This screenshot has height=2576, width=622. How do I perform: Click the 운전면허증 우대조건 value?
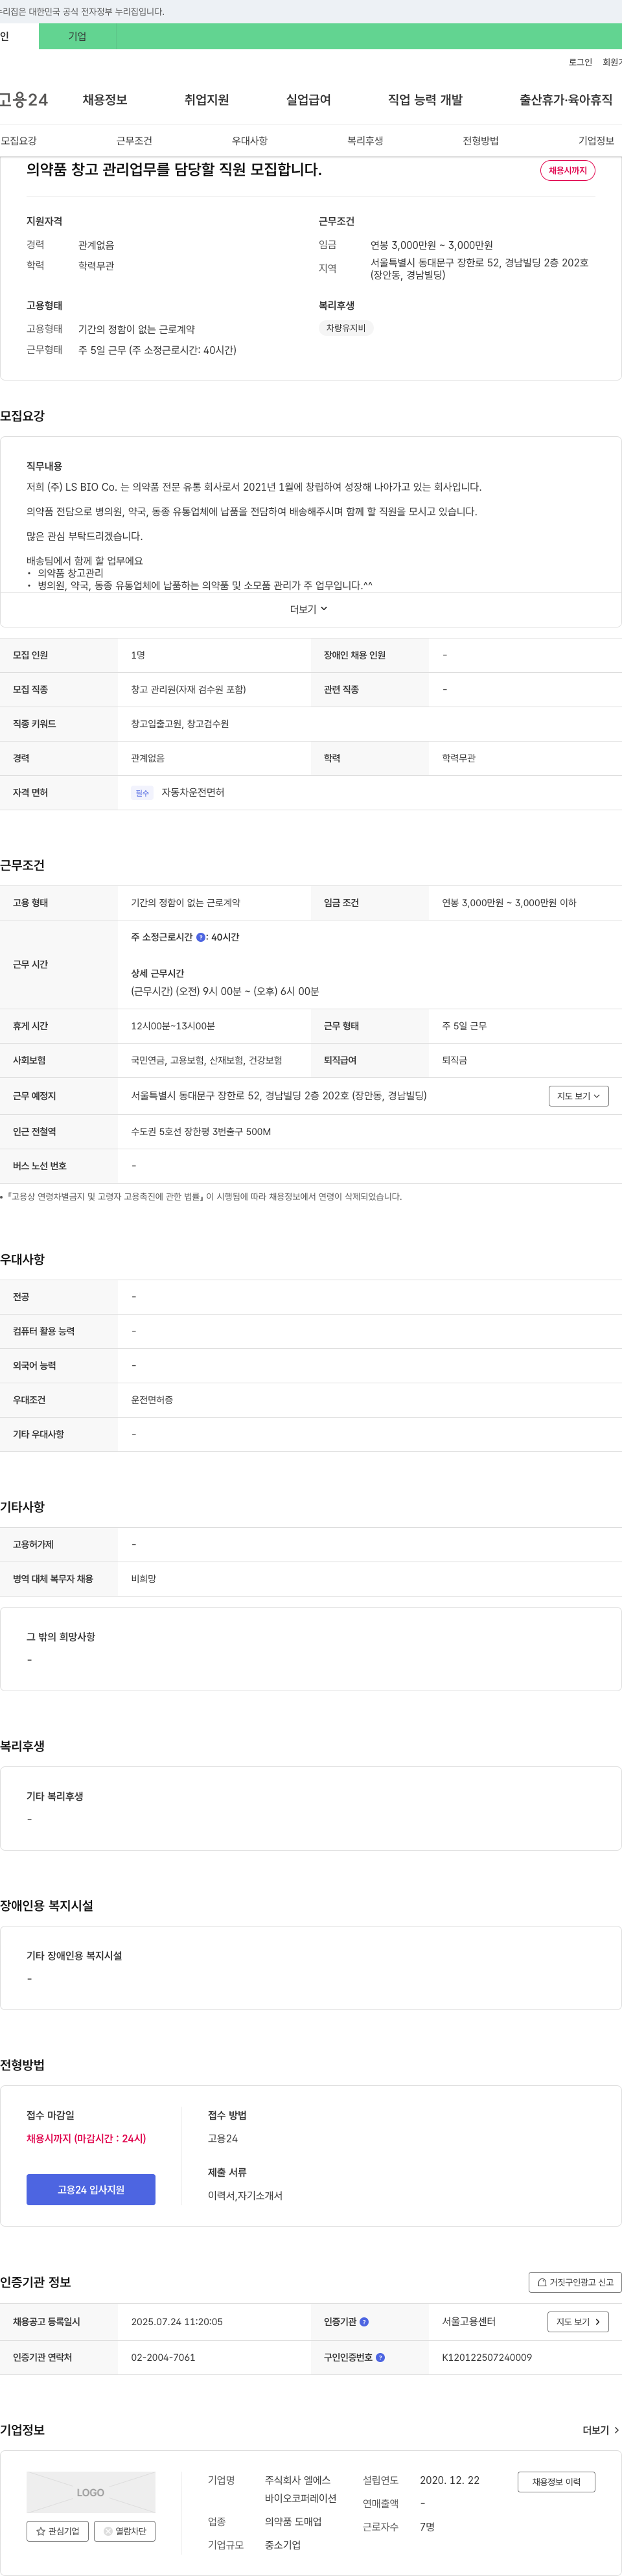coord(152,1400)
